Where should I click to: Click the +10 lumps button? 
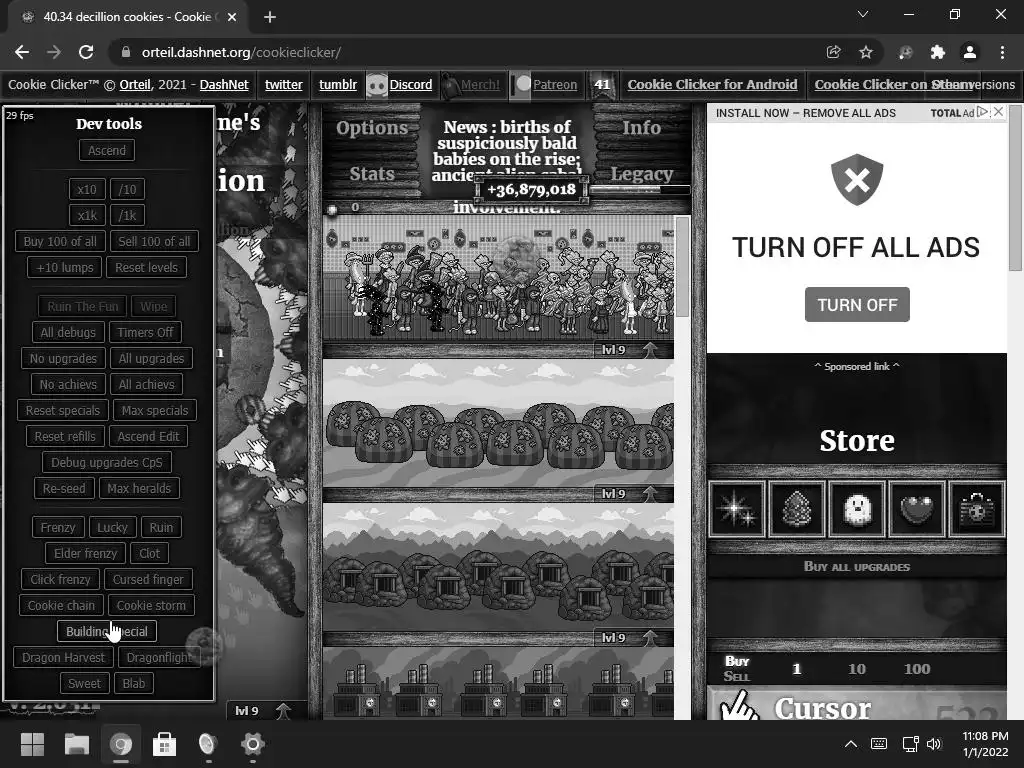[65, 268]
